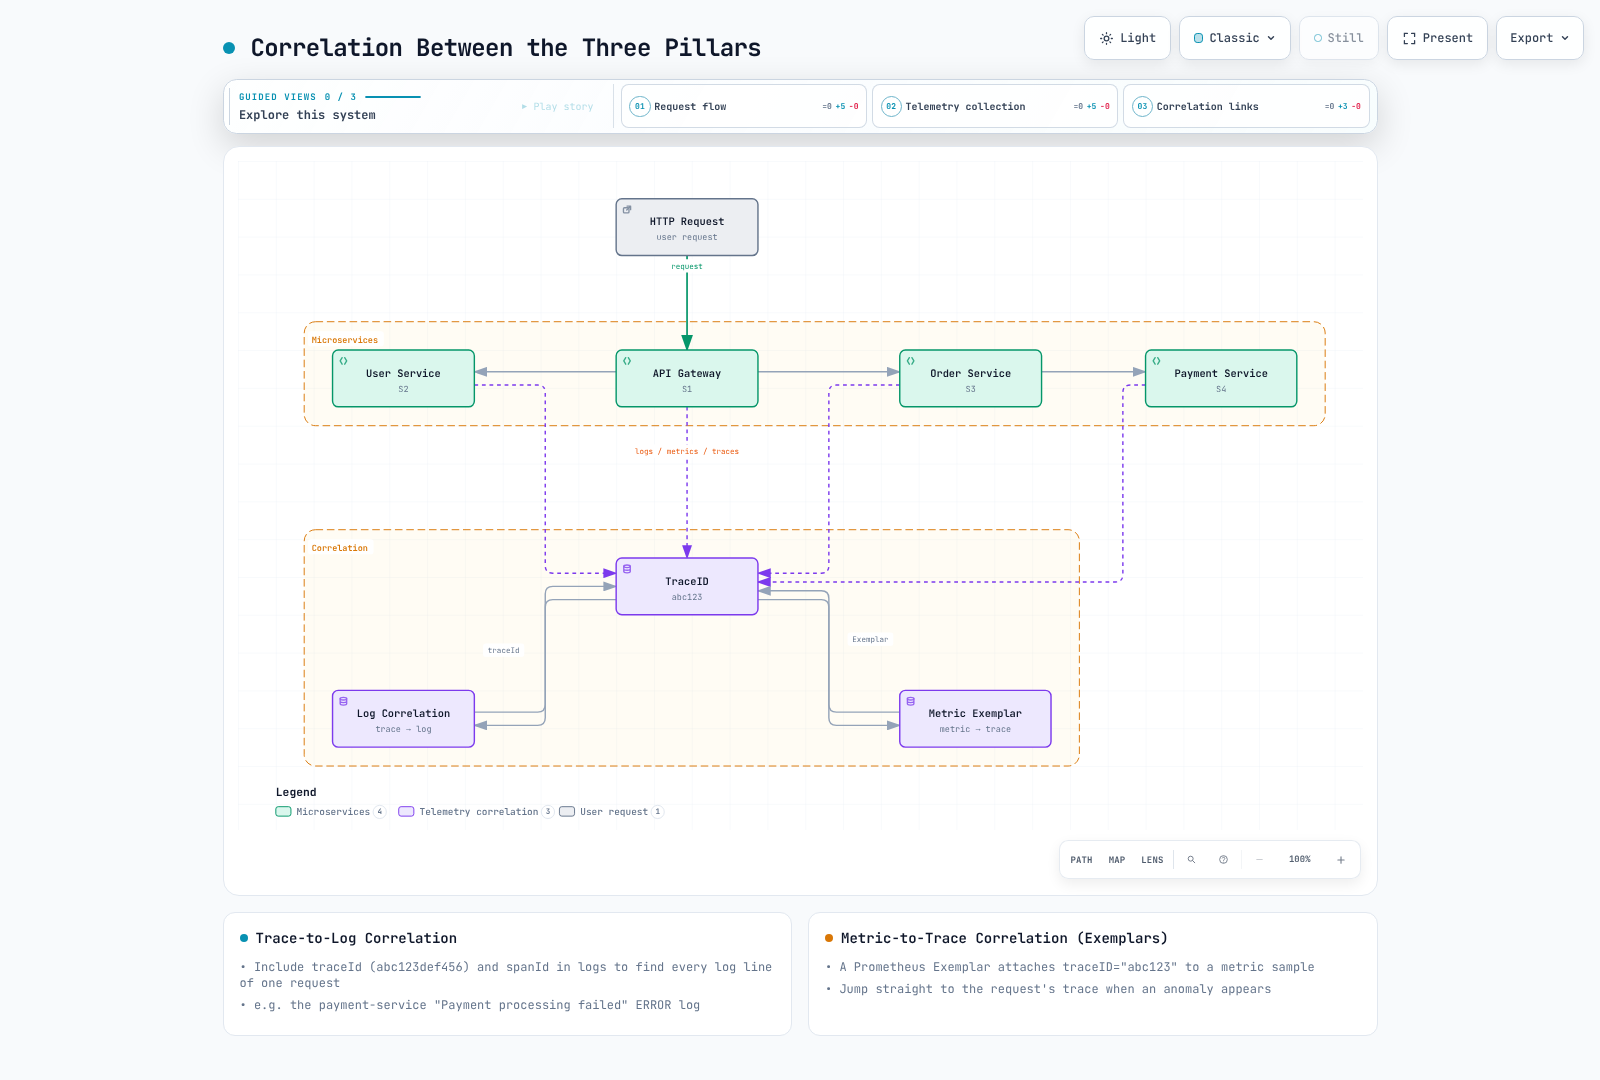This screenshot has width=1600, height=1080.
Task: Toggle User request legend swatch
Action: tap(567, 812)
